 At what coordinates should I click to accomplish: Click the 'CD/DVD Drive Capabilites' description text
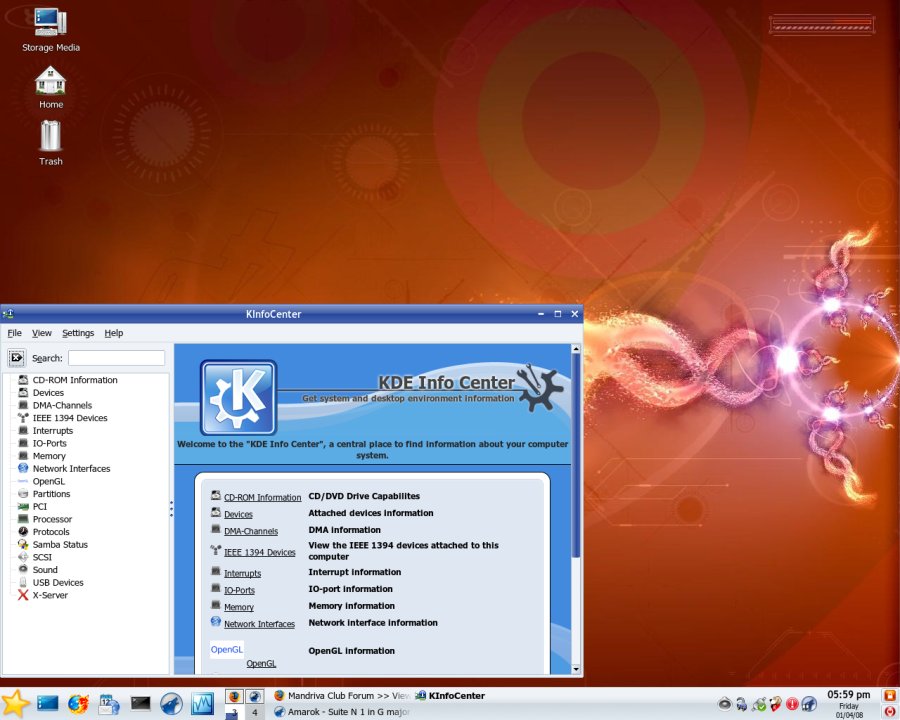click(x=364, y=496)
